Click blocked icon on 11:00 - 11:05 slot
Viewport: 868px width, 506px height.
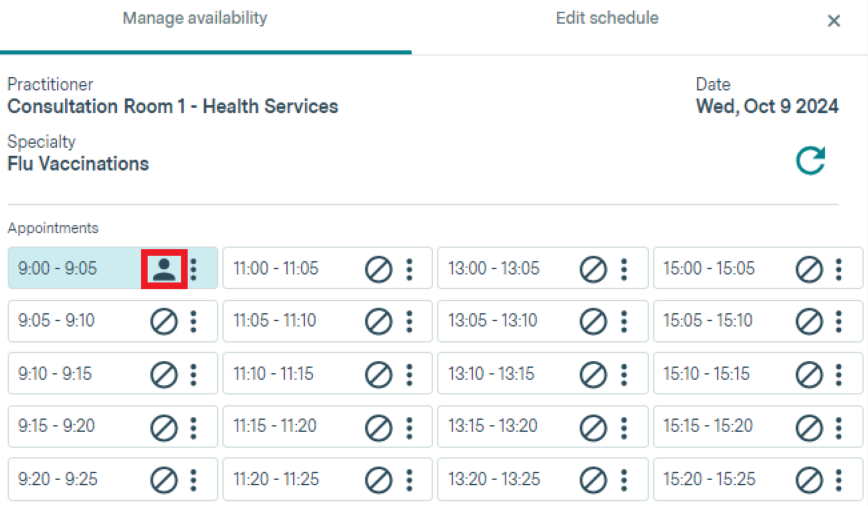tap(379, 269)
